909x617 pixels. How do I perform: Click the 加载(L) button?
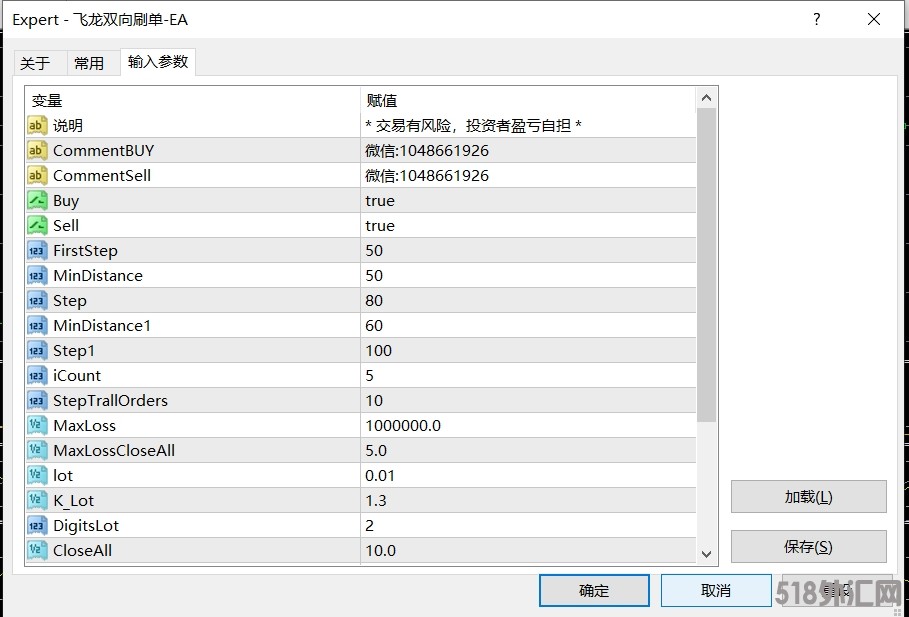(808, 496)
